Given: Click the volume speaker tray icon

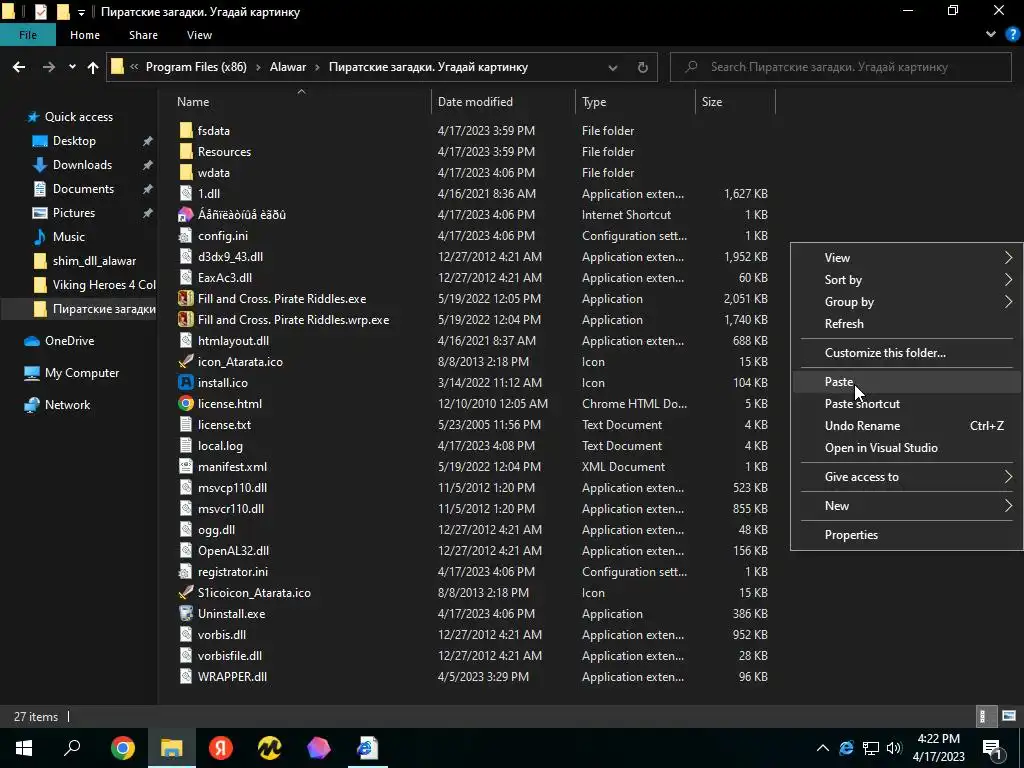Looking at the screenshot, I should (x=894, y=748).
